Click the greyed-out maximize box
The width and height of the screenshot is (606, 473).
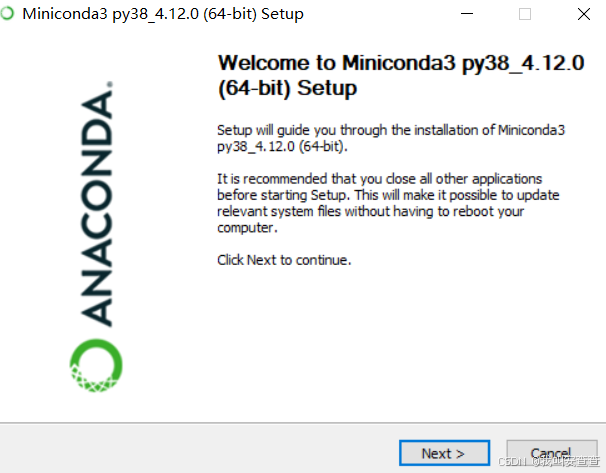(525, 14)
